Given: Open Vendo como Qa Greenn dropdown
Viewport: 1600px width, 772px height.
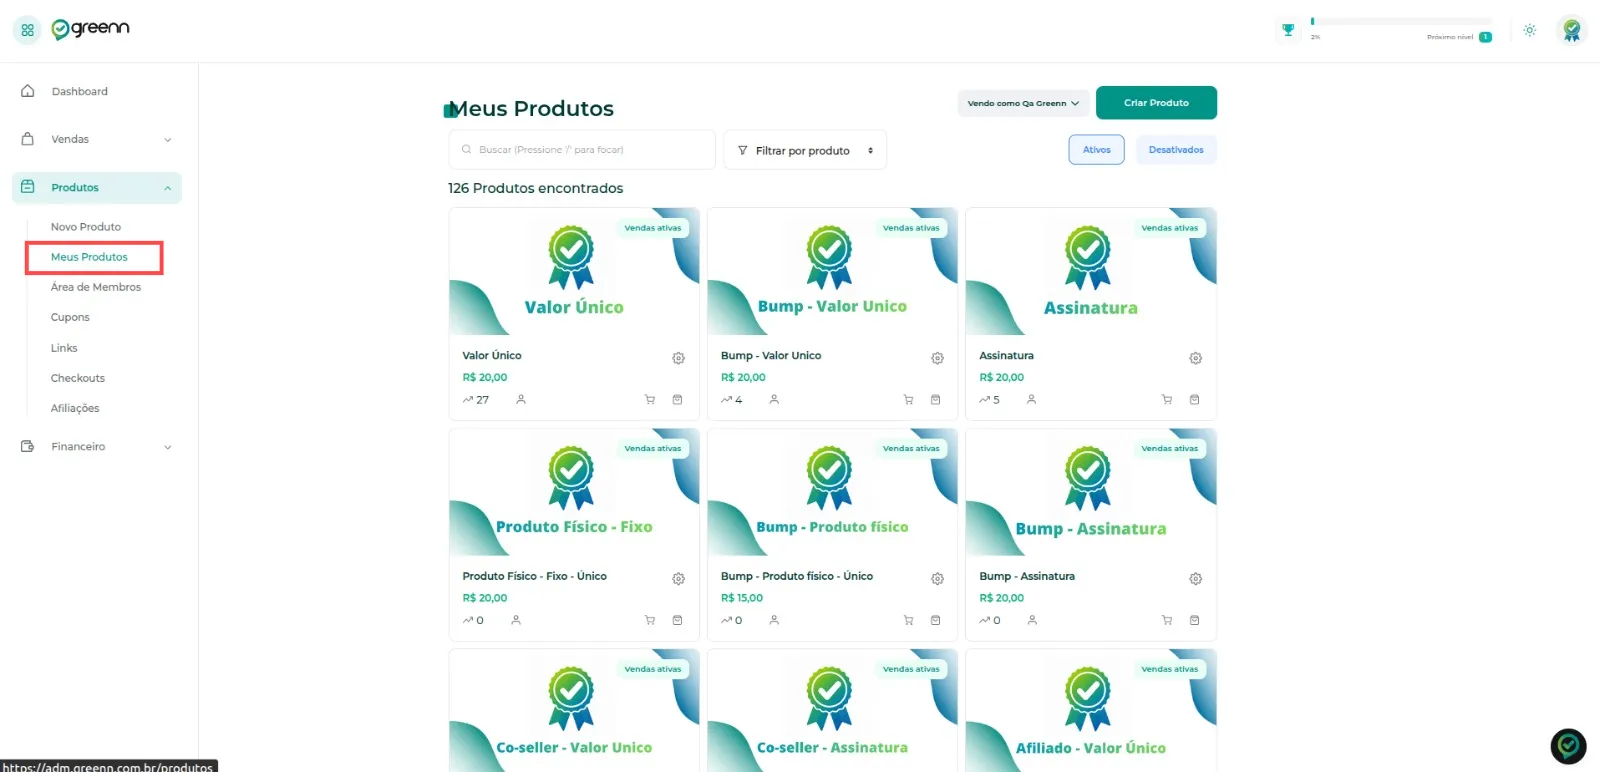Looking at the screenshot, I should coord(1023,103).
